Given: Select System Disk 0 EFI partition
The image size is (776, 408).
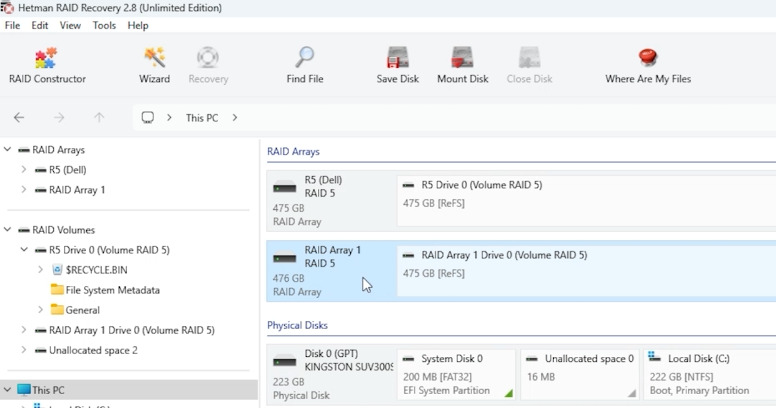Looking at the screenshot, I should click(x=456, y=374).
